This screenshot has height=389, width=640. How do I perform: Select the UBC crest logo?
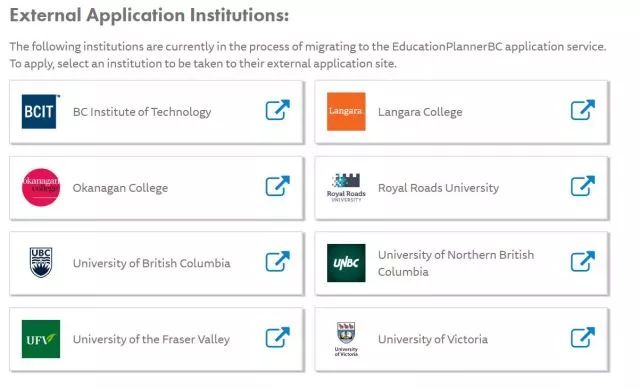click(x=41, y=263)
